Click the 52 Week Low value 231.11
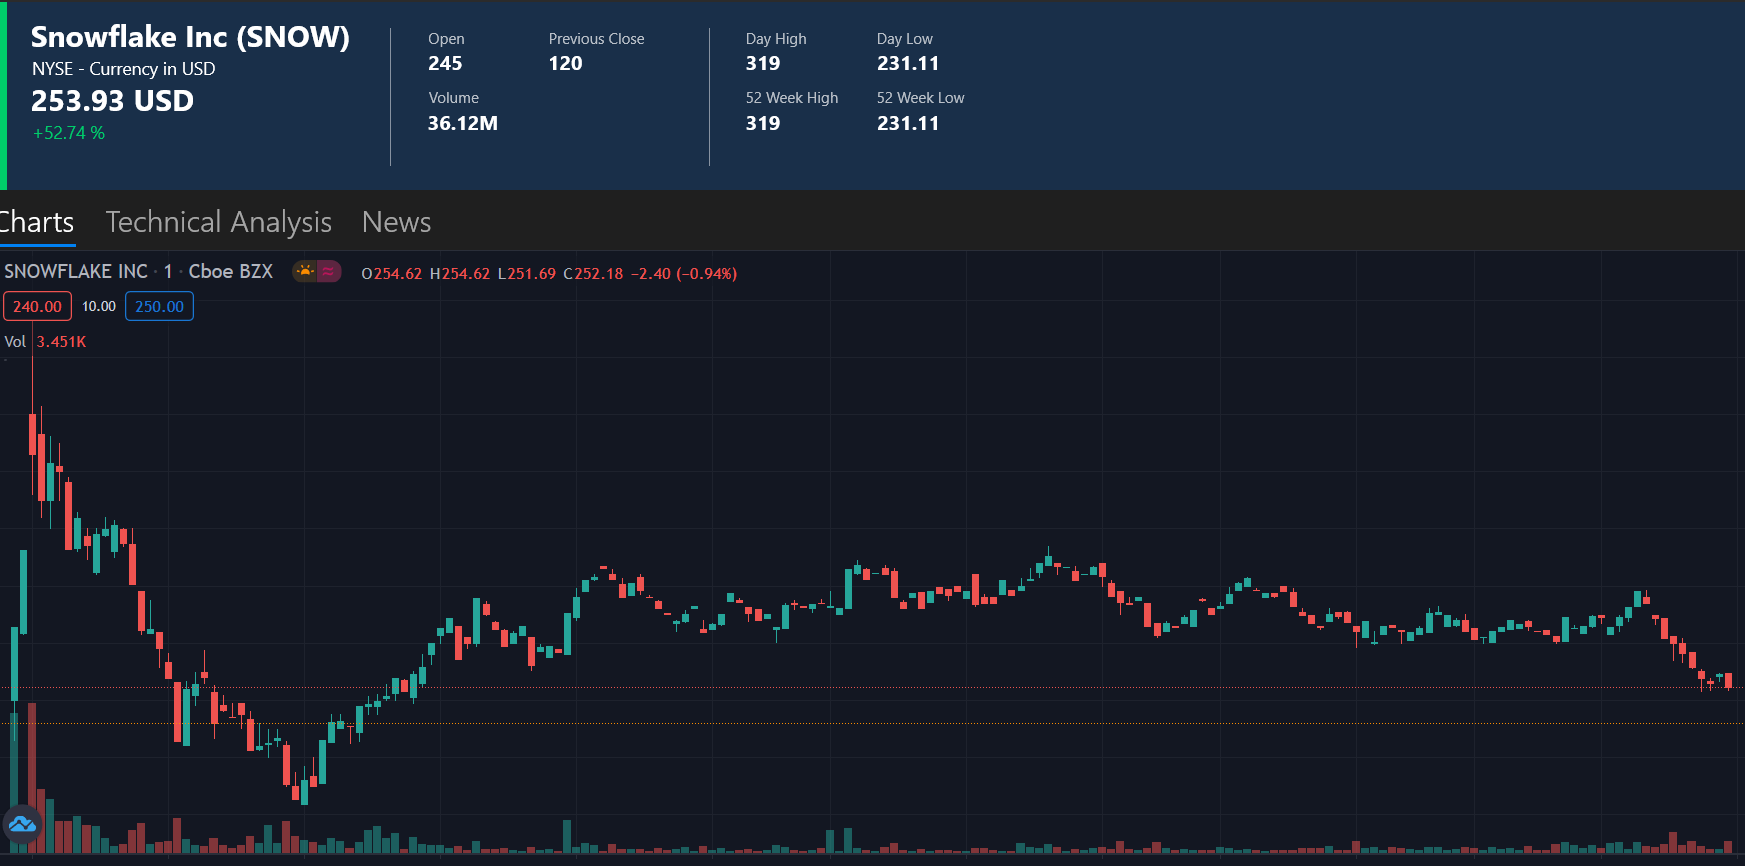The width and height of the screenshot is (1745, 866). pyautogui.click(x=908, y=123)
